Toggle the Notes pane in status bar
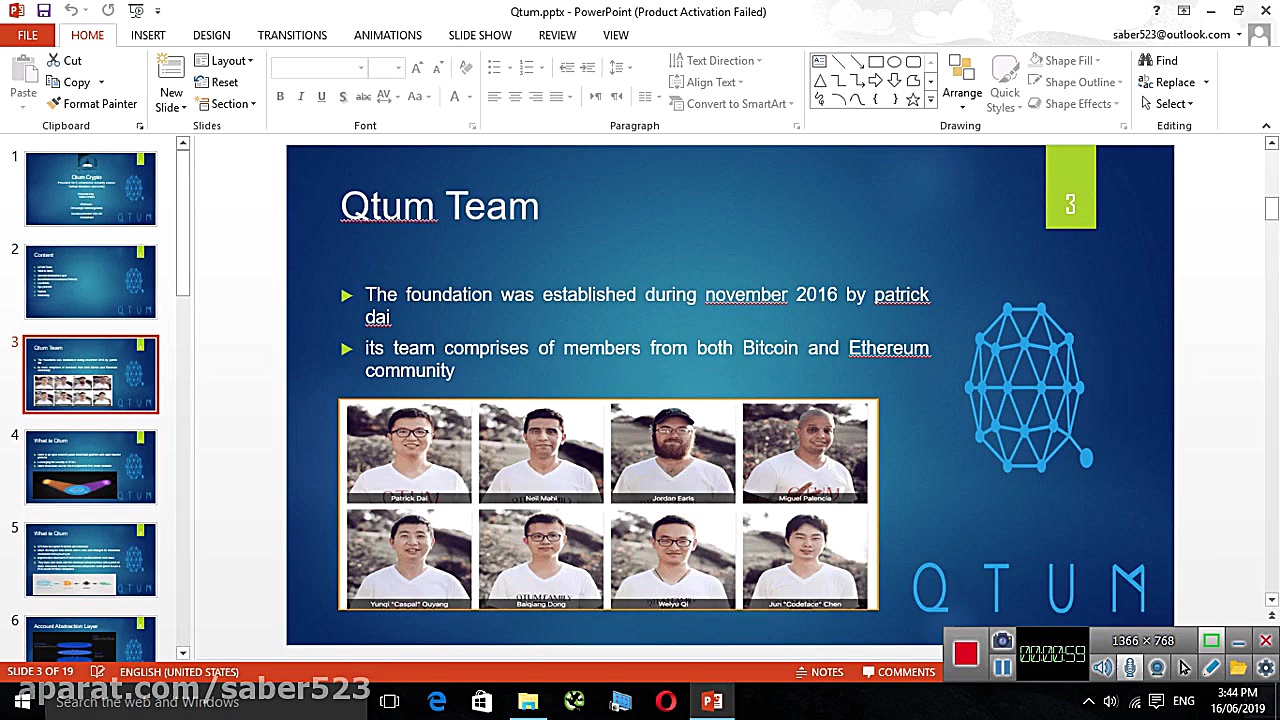The image size is (1280, 720). [819, 672]
